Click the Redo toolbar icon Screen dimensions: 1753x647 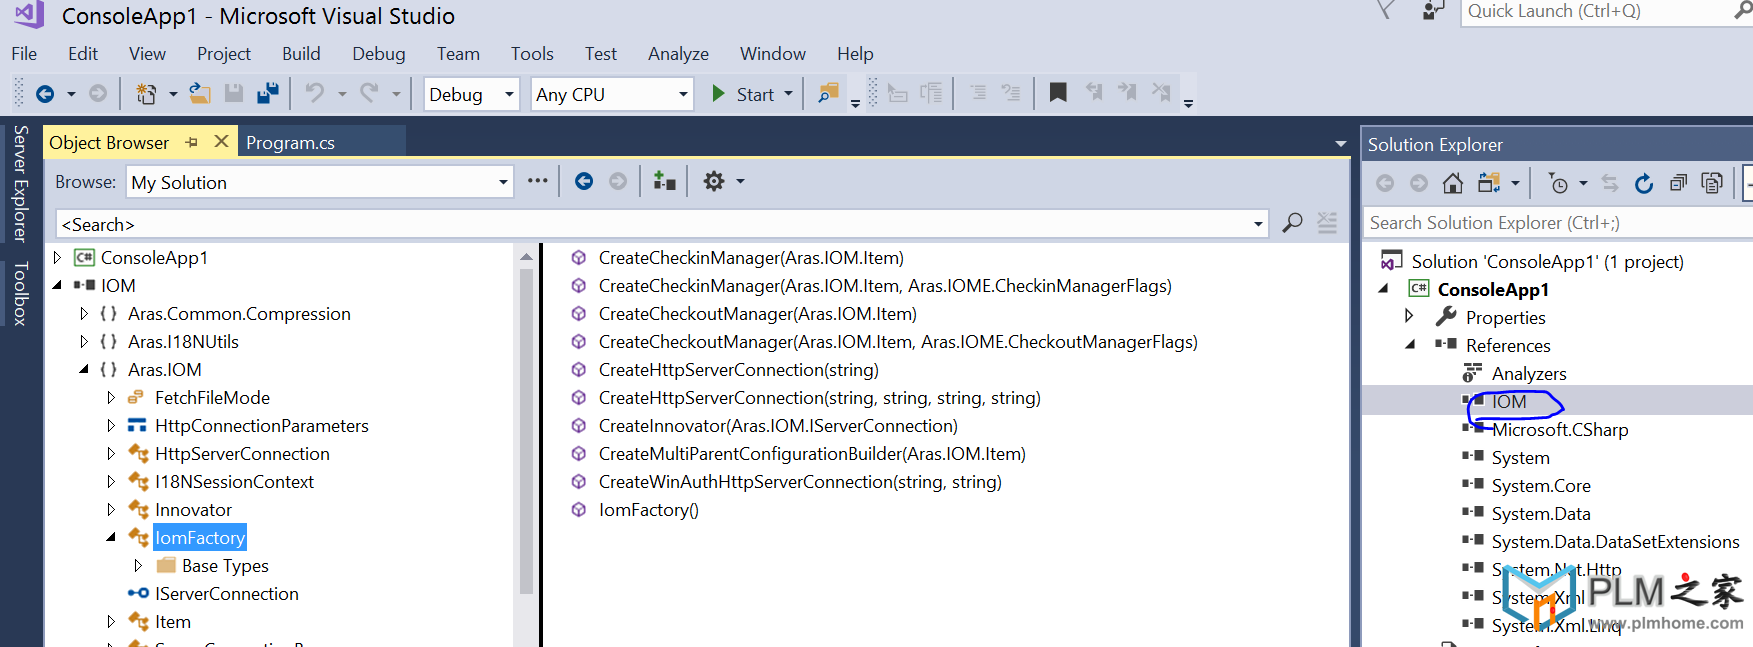[369, 93]
